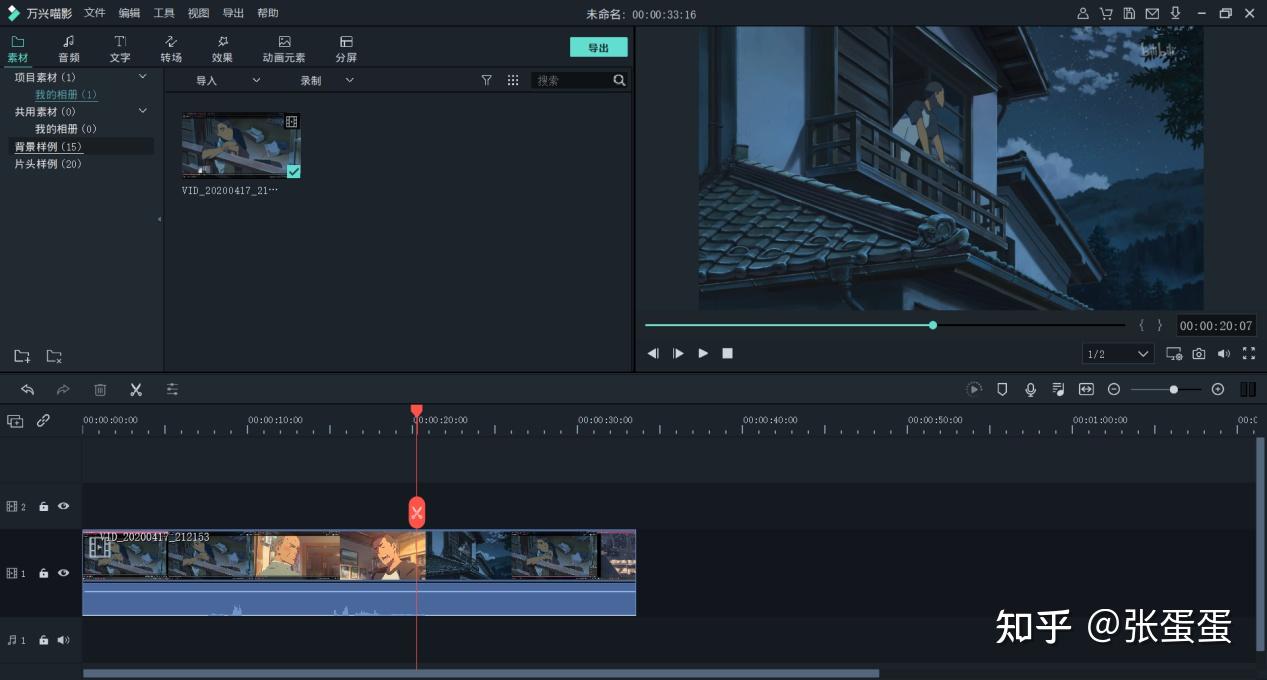1267x680 pixels.
Task: Toggle lock on video track 2
Action: click(x=44, y=507)
